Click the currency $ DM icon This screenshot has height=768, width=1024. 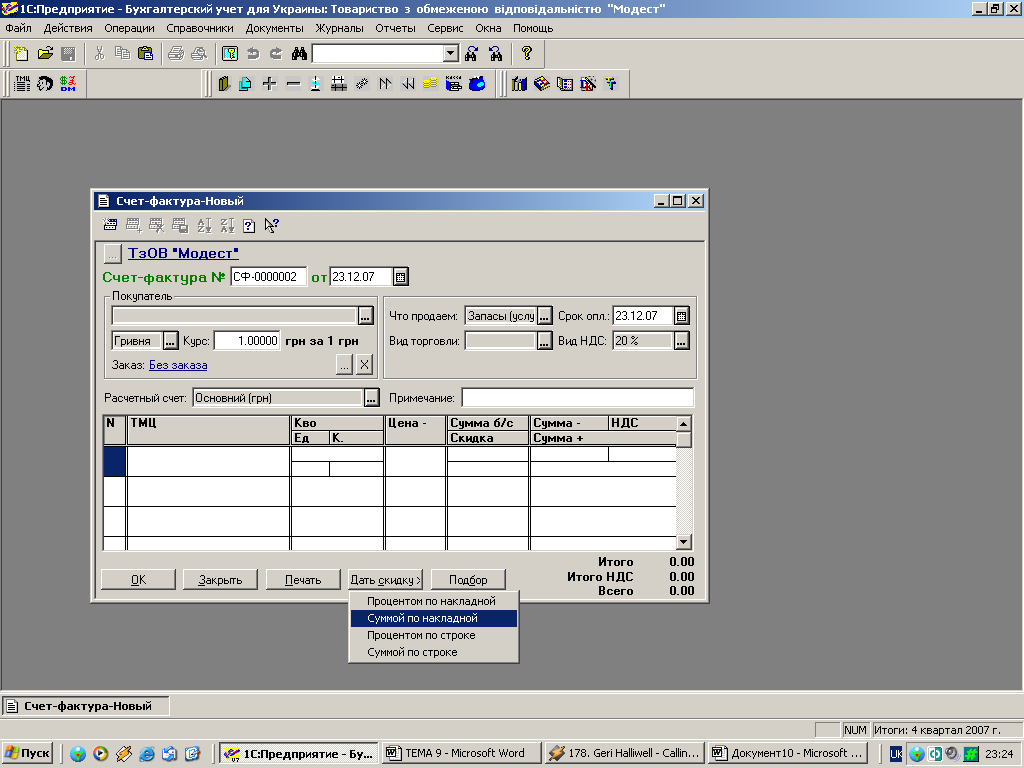tap(68, 84)
